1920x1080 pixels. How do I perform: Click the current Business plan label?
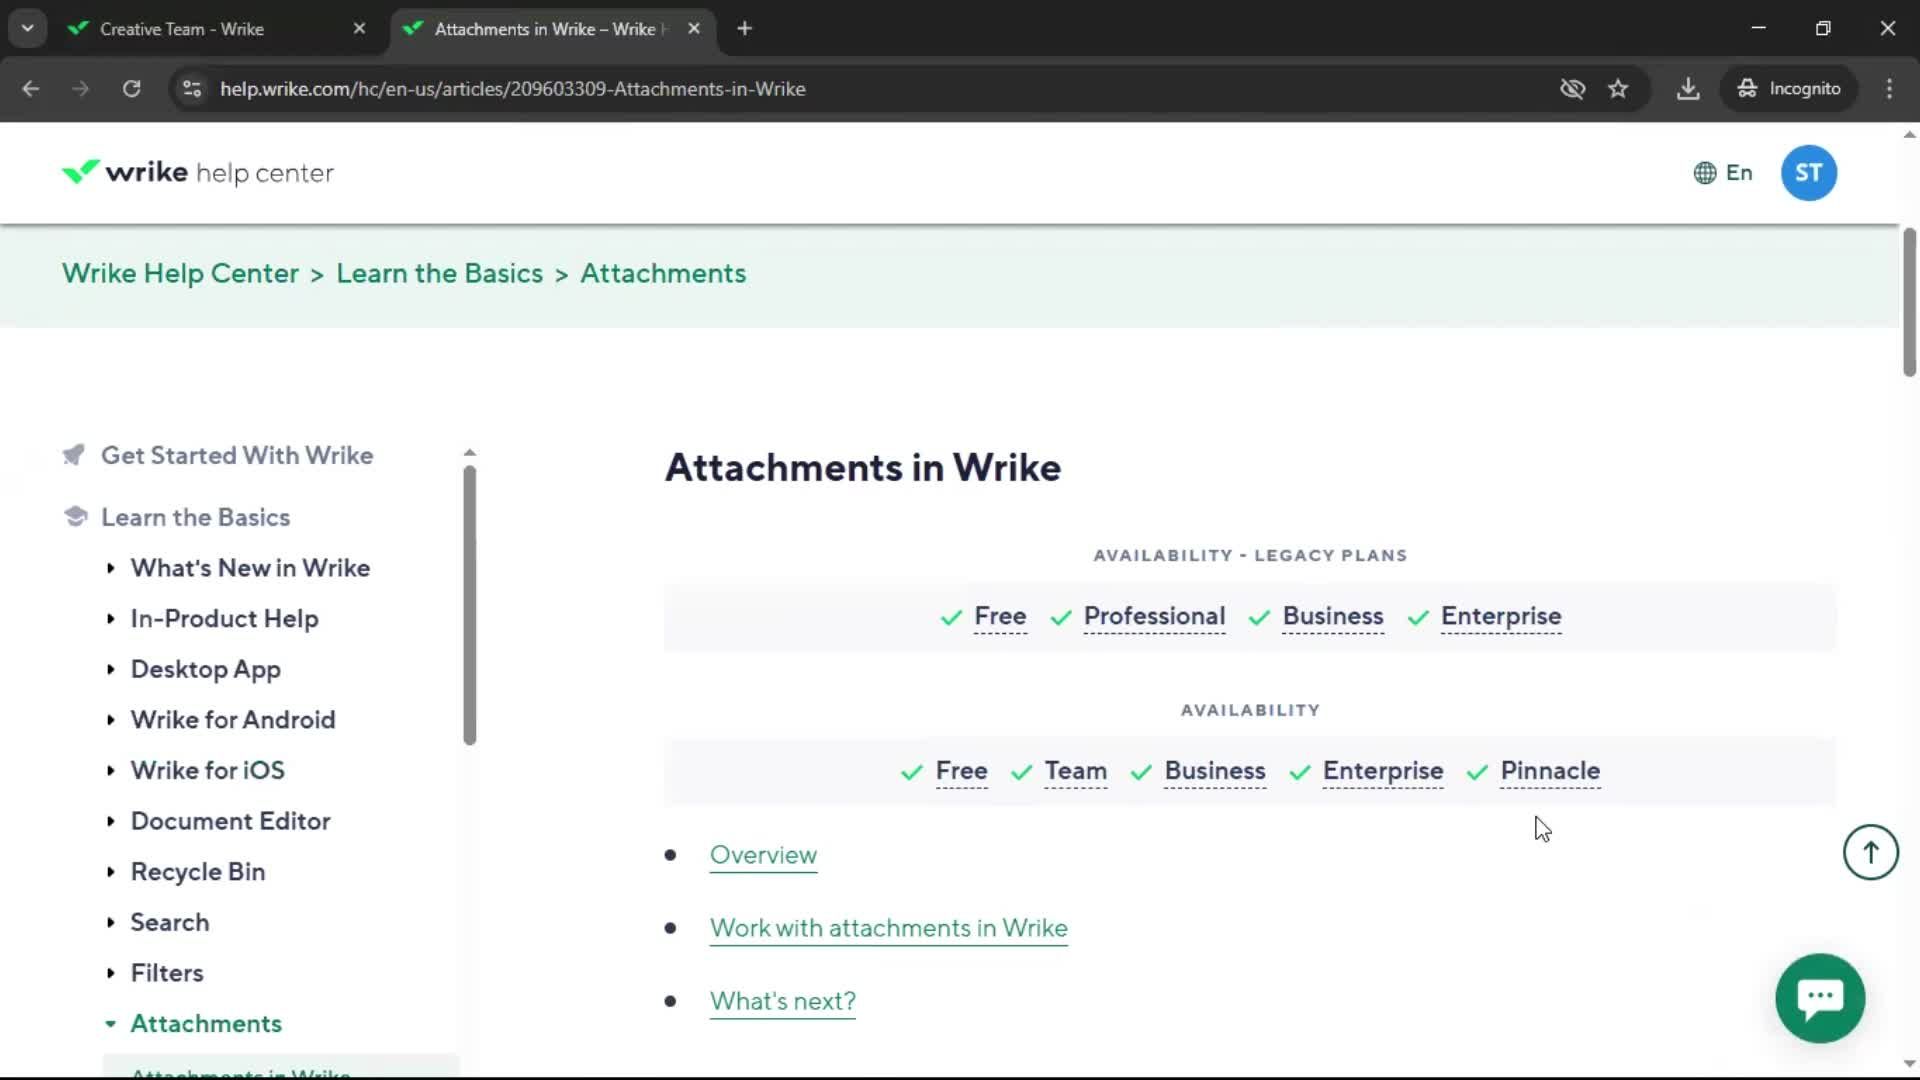click(1215, 772)
